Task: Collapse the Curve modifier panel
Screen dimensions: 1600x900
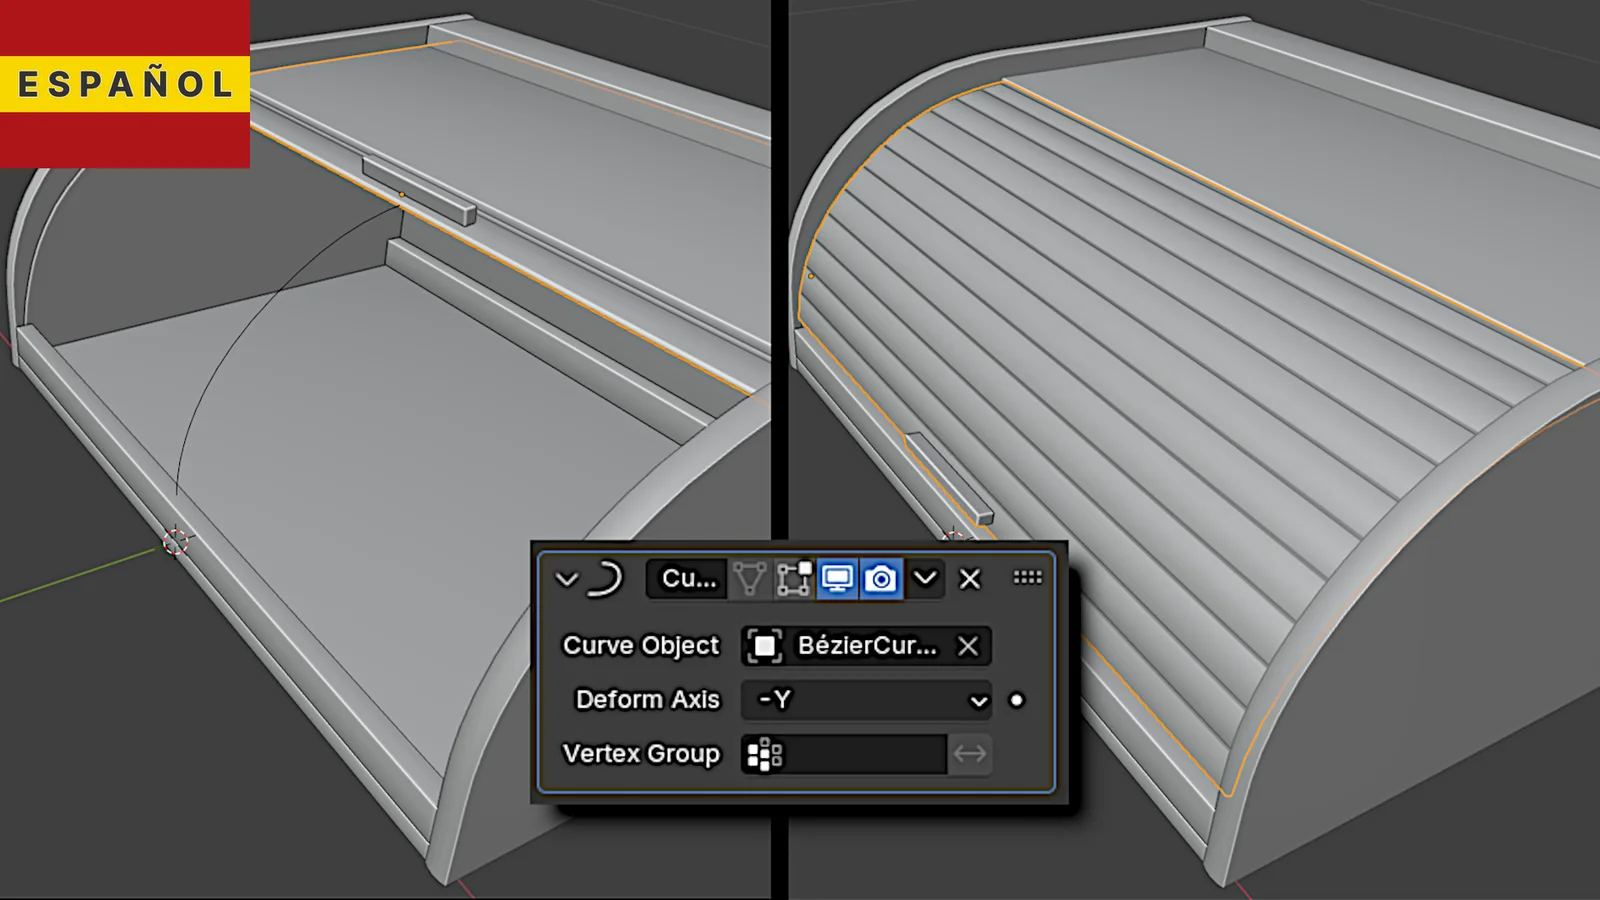Action: pyautogui.click(x=566, y=579)
